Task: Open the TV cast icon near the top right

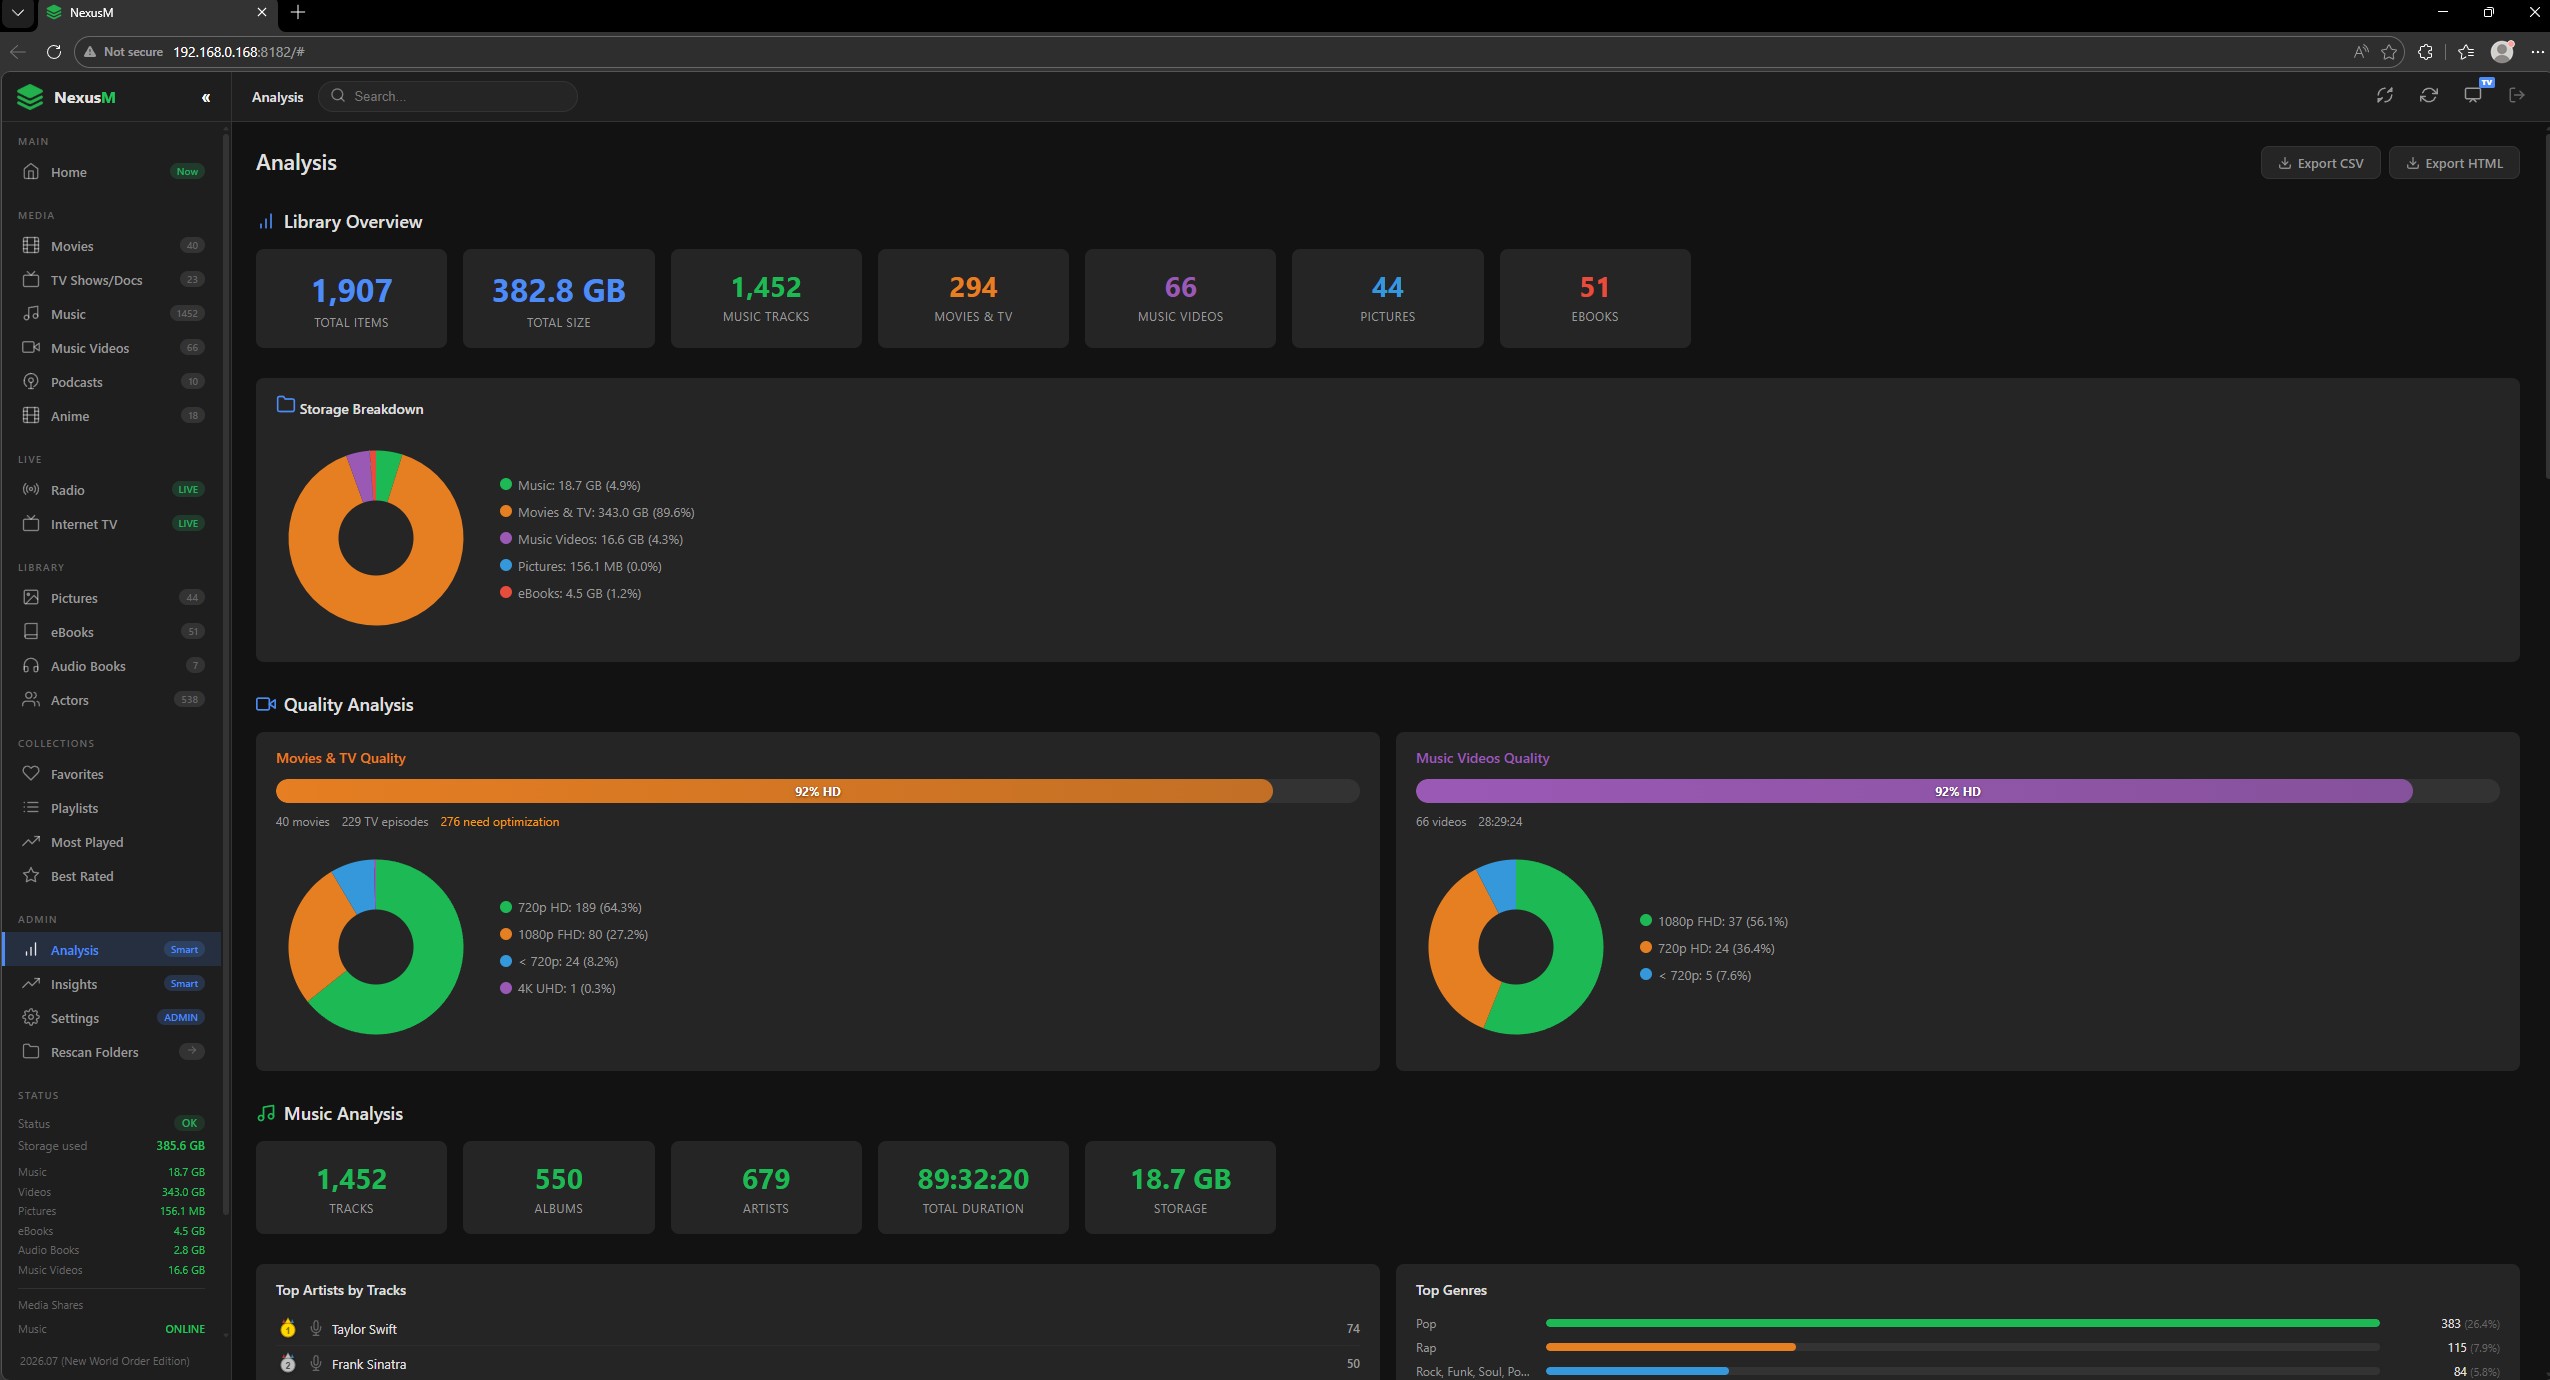Action: tap(2472, 95)
